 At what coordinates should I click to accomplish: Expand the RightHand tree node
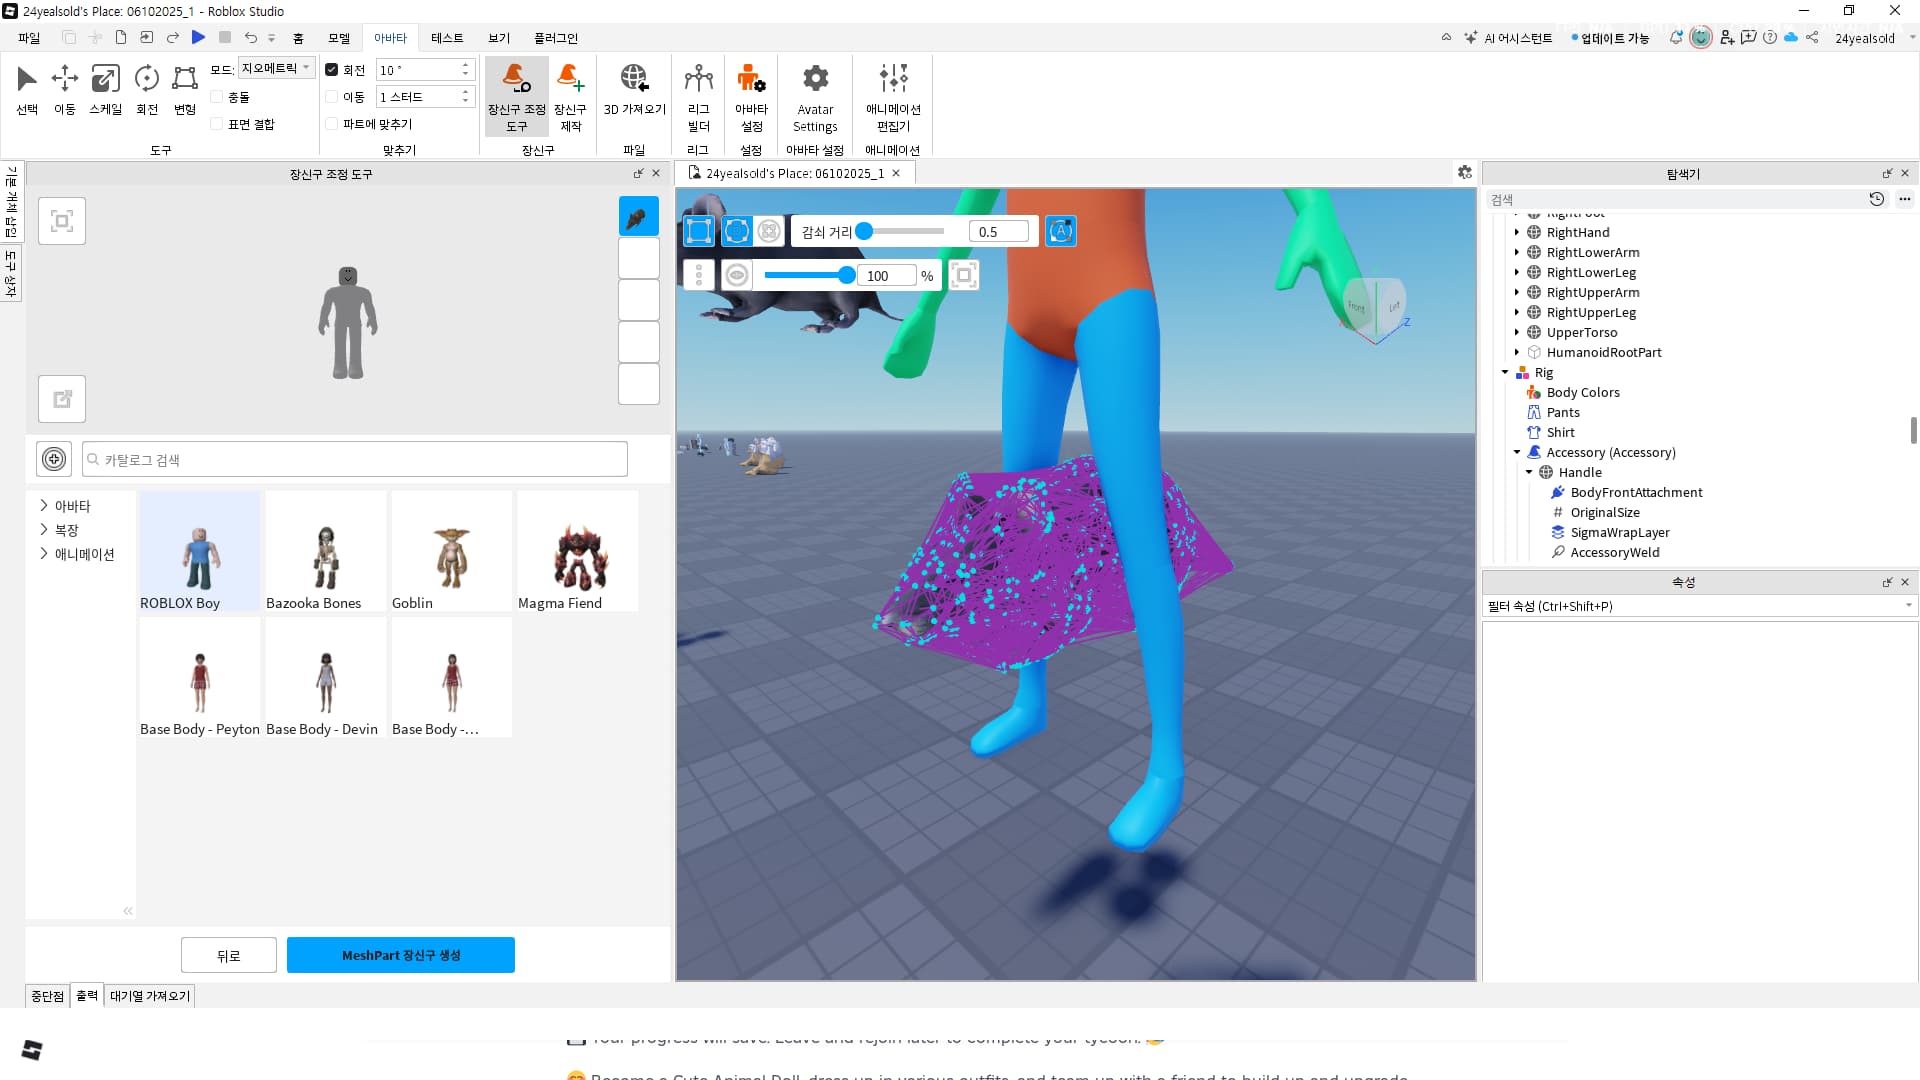(x=1517, y=232)
